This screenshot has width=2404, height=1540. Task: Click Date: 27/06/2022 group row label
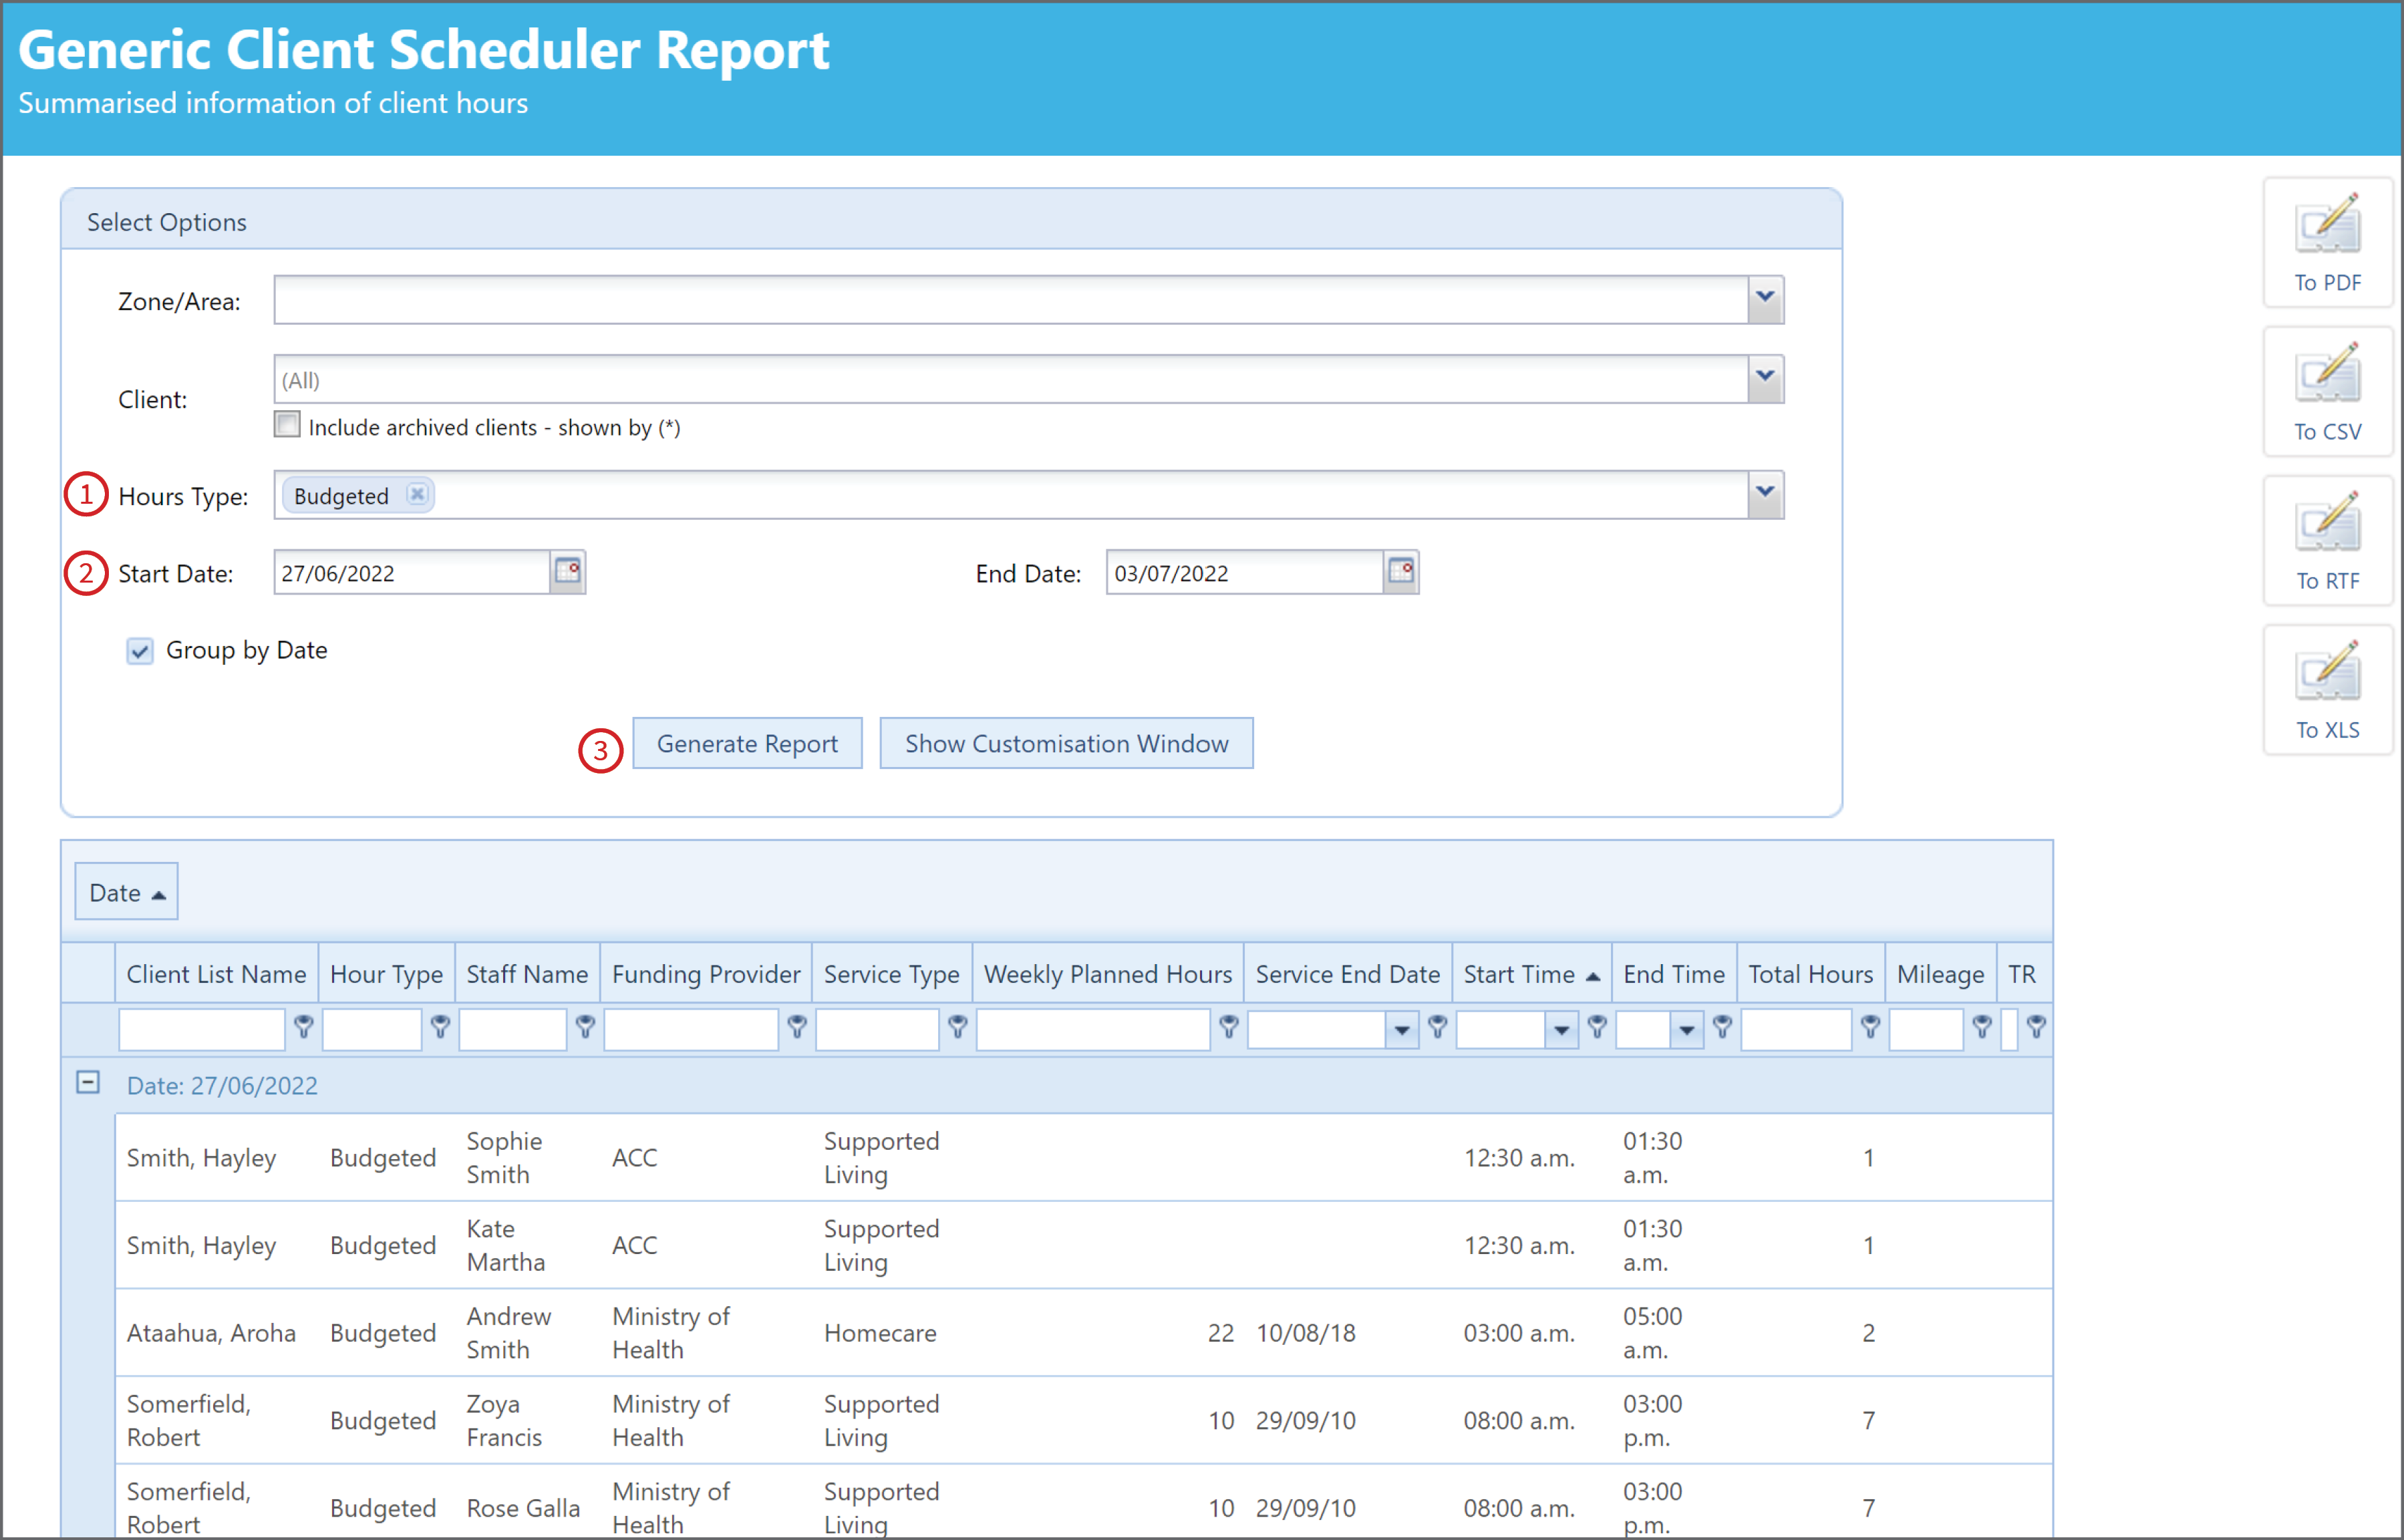pyautogui.click(x=222, y=1085)
